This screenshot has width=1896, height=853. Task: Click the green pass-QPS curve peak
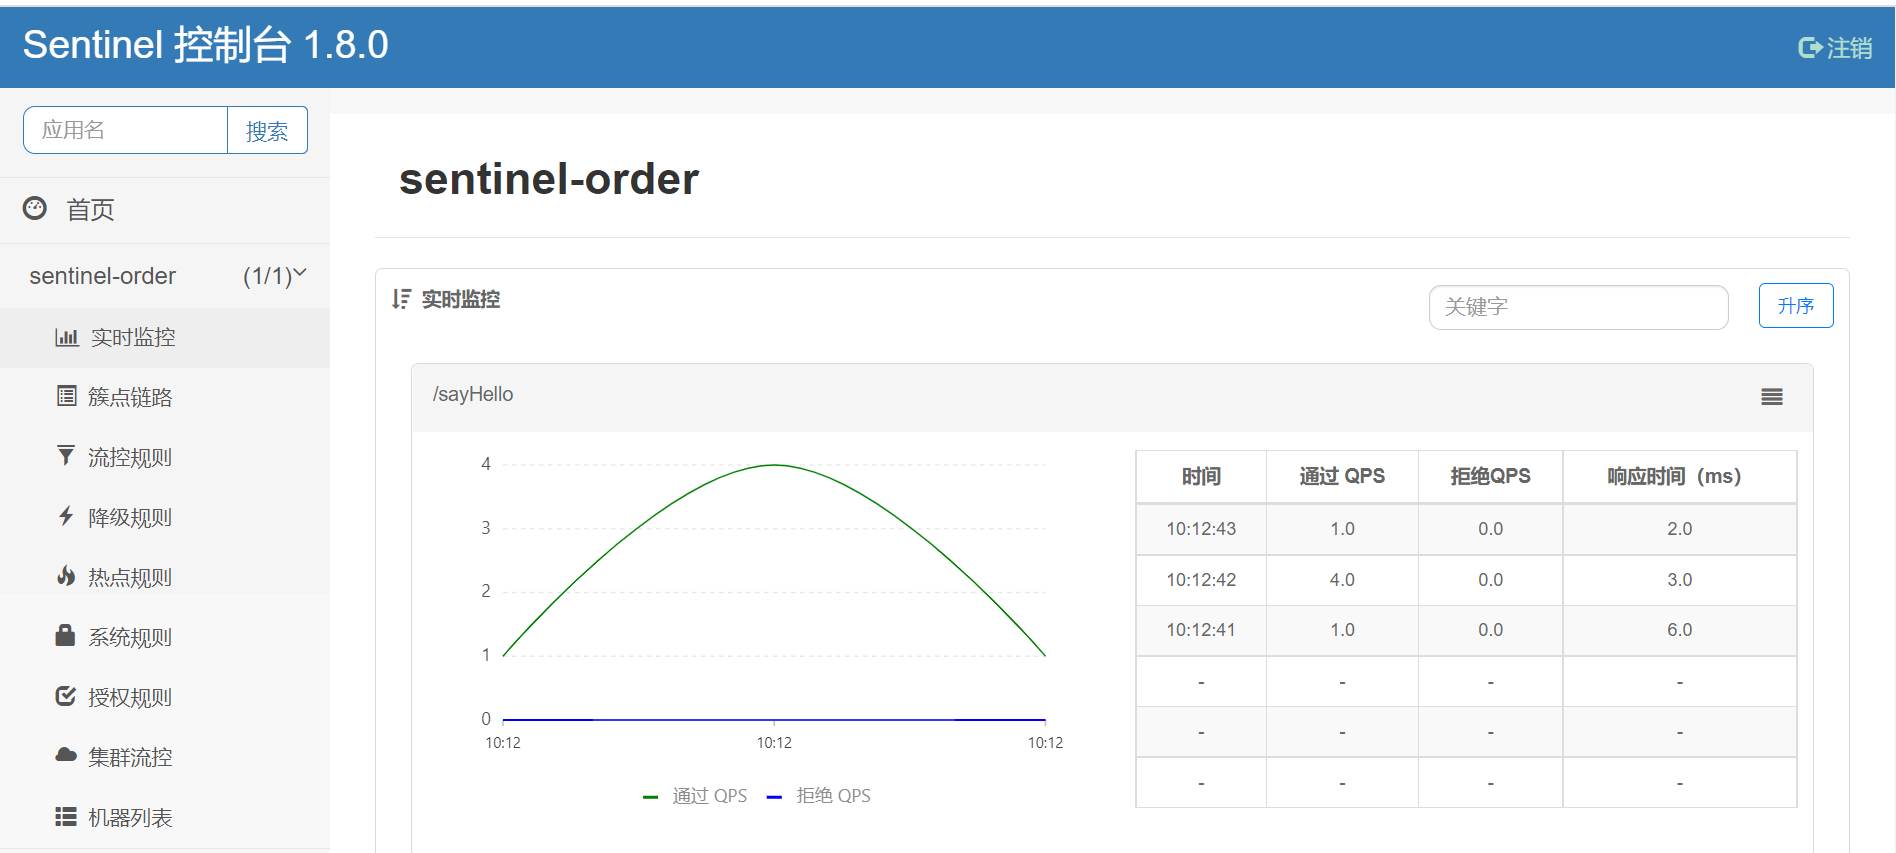point(774,465)
